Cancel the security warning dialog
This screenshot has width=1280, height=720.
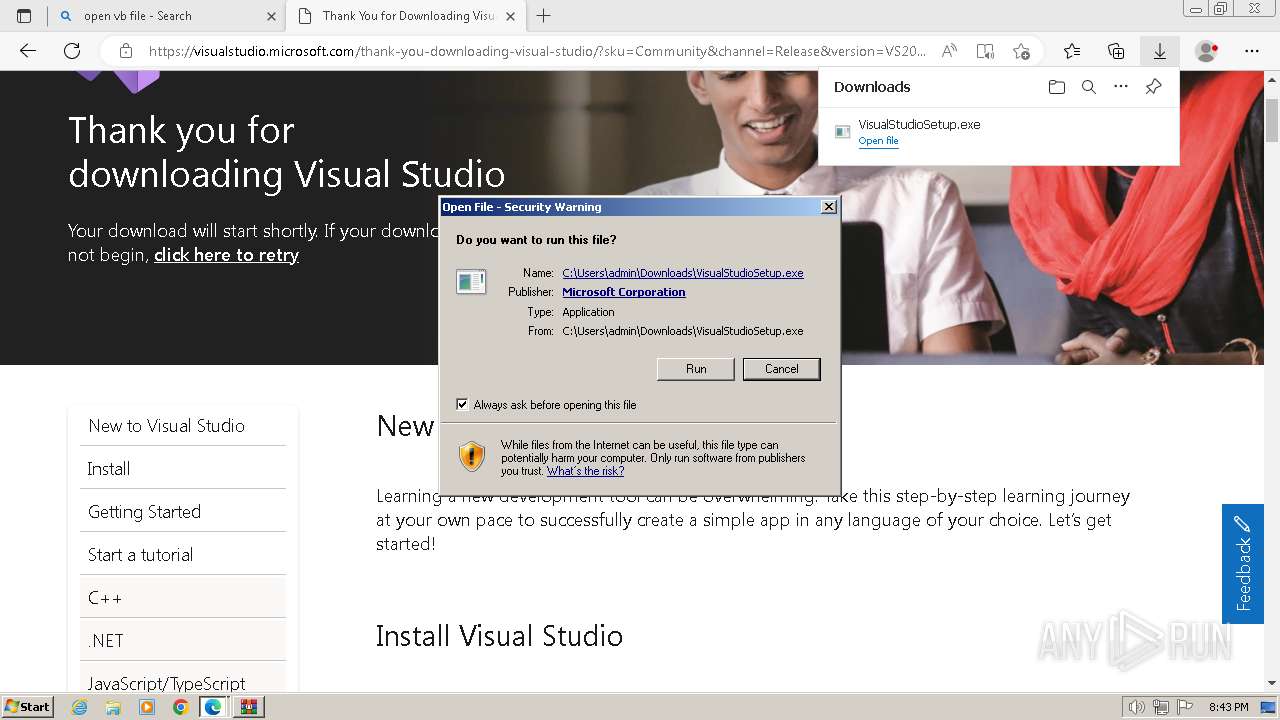(781, 369)
